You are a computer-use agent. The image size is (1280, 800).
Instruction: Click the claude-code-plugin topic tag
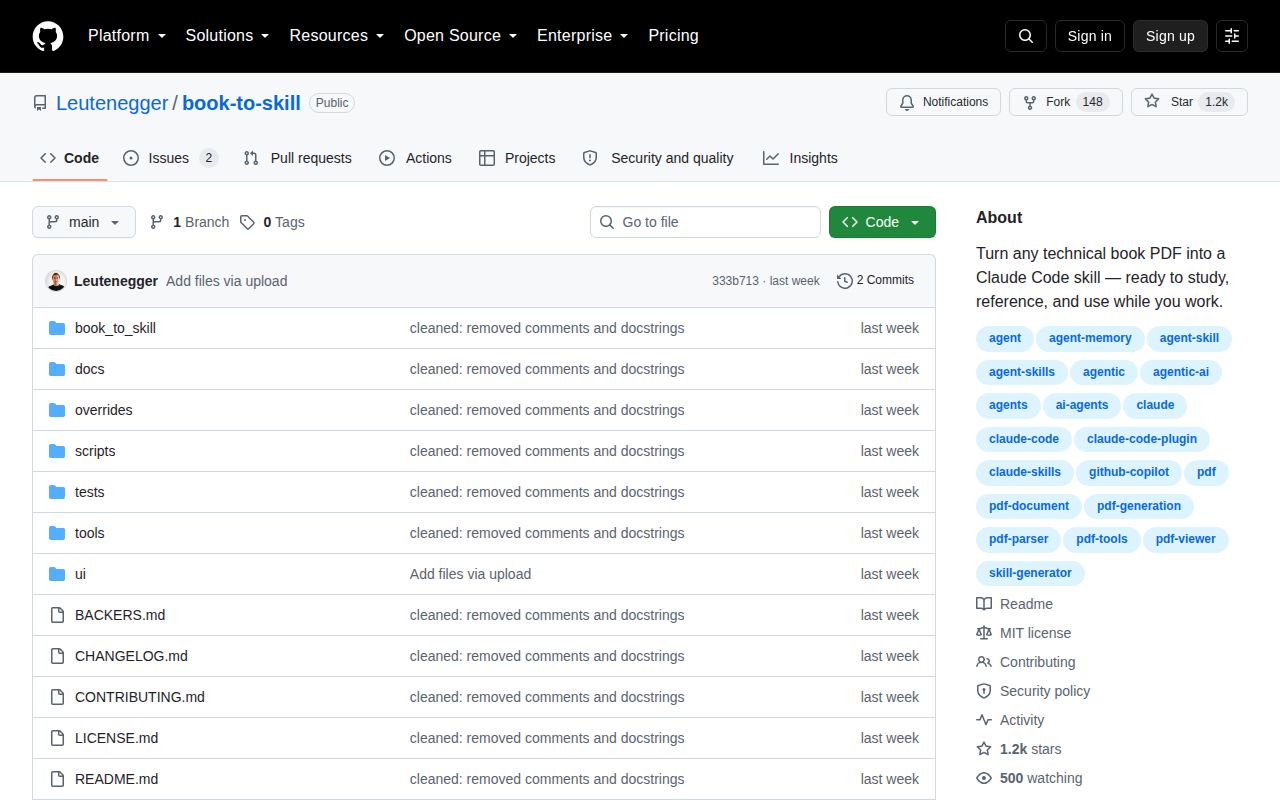[x=1142, y=439]
